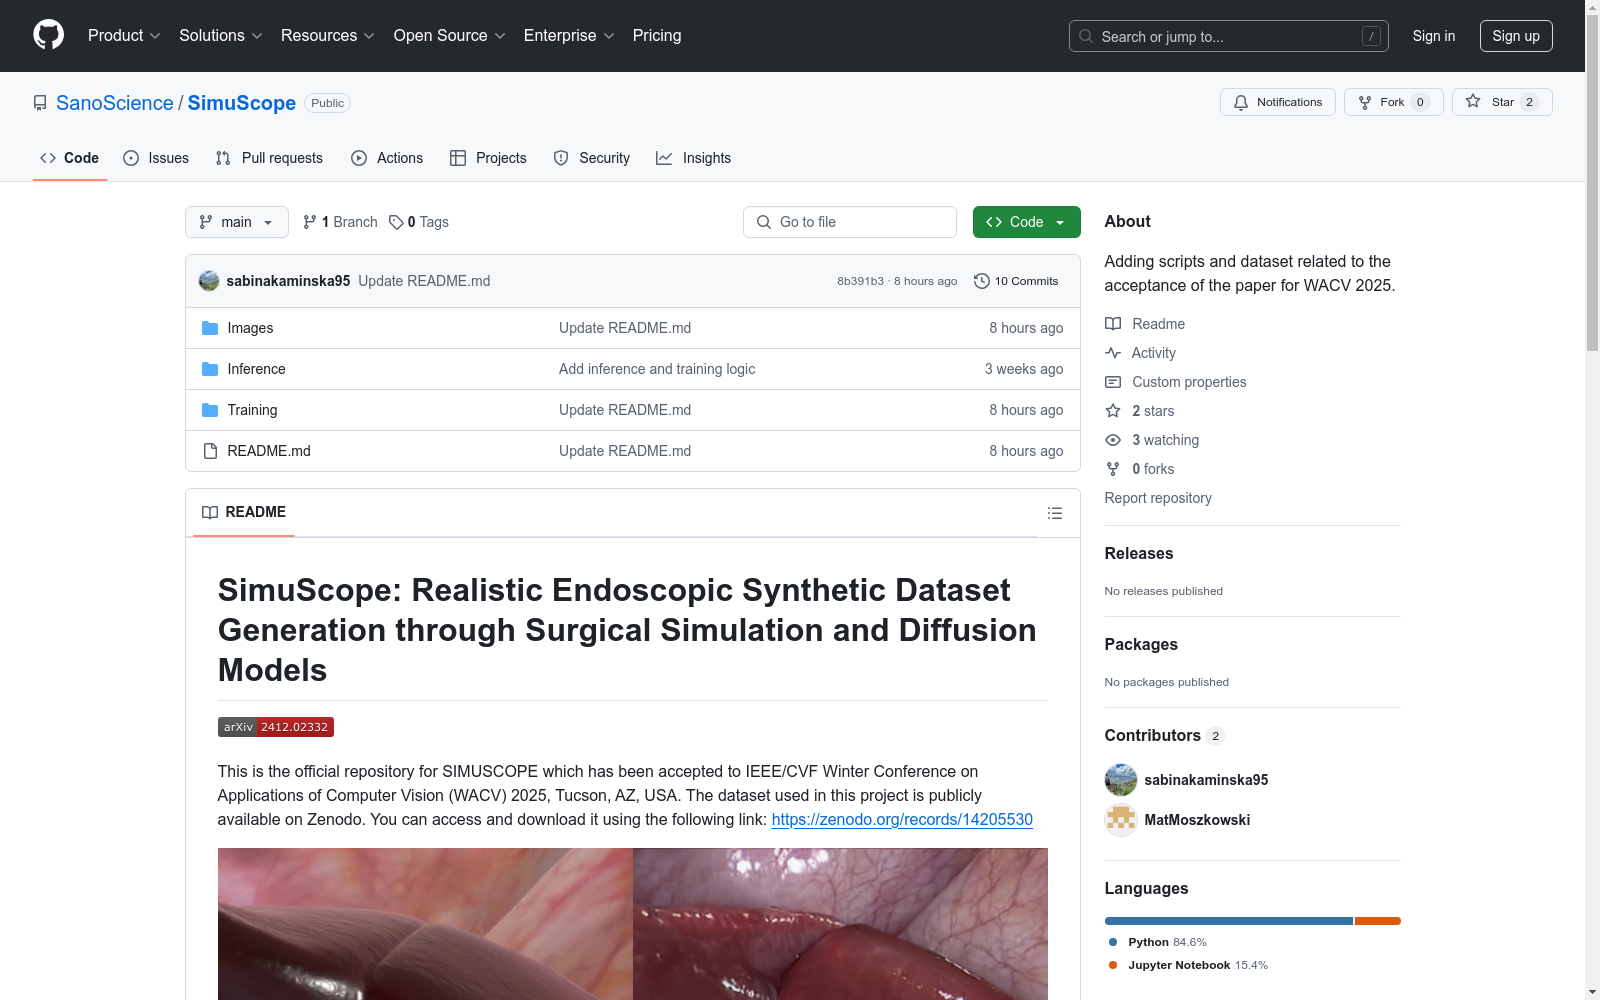Click the GitHub Octocat logo
Image resolution: width=1600 pixels, height=1000 pixels.
coord(48,35)
